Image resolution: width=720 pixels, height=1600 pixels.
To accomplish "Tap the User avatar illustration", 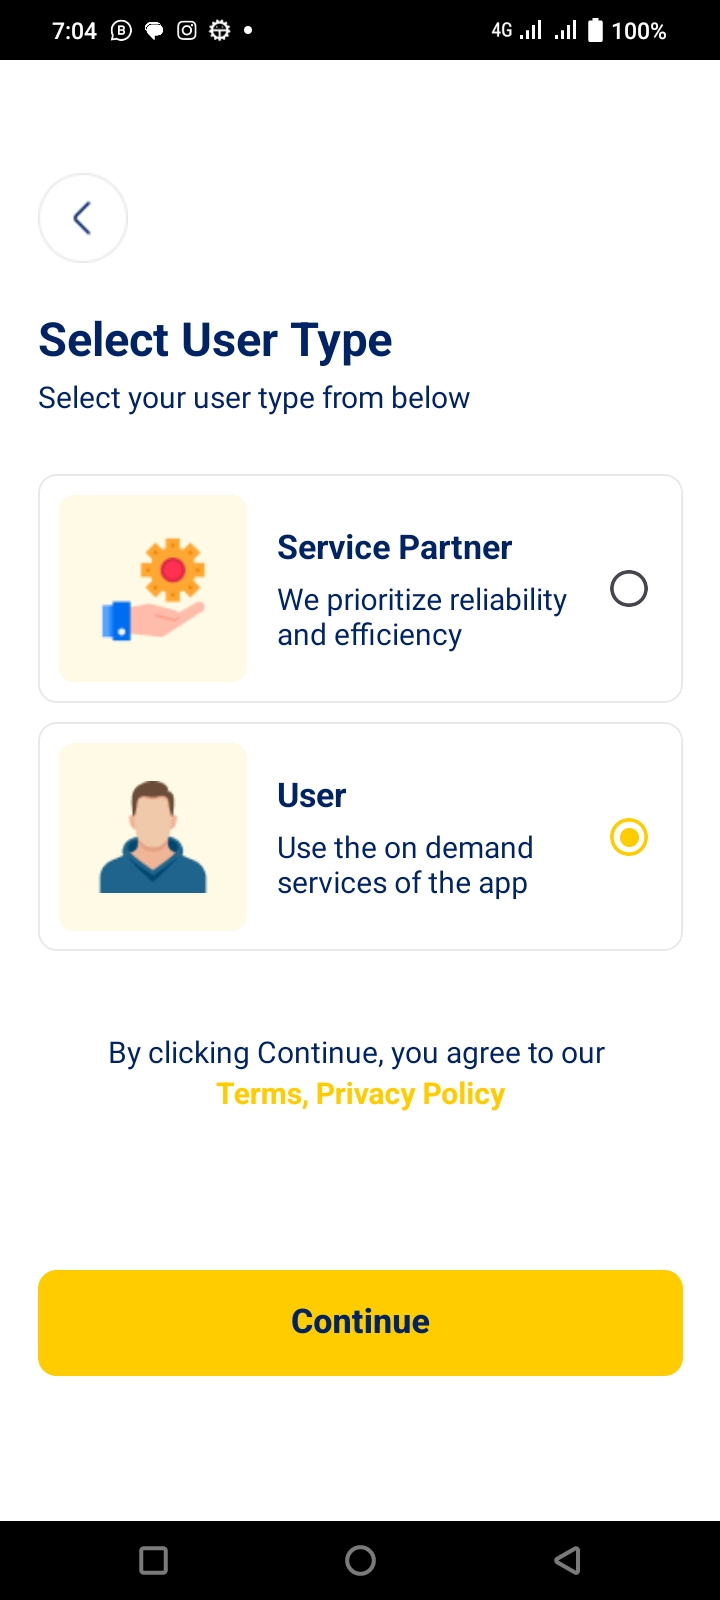I will 153,837.
